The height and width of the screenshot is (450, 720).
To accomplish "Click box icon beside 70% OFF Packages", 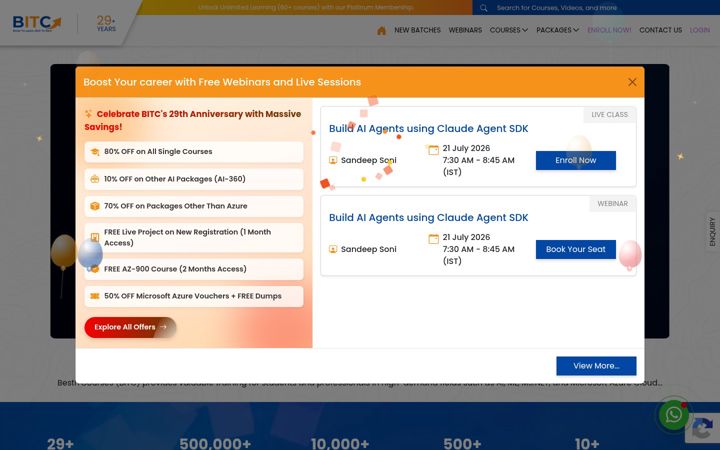I will (95, 206).
